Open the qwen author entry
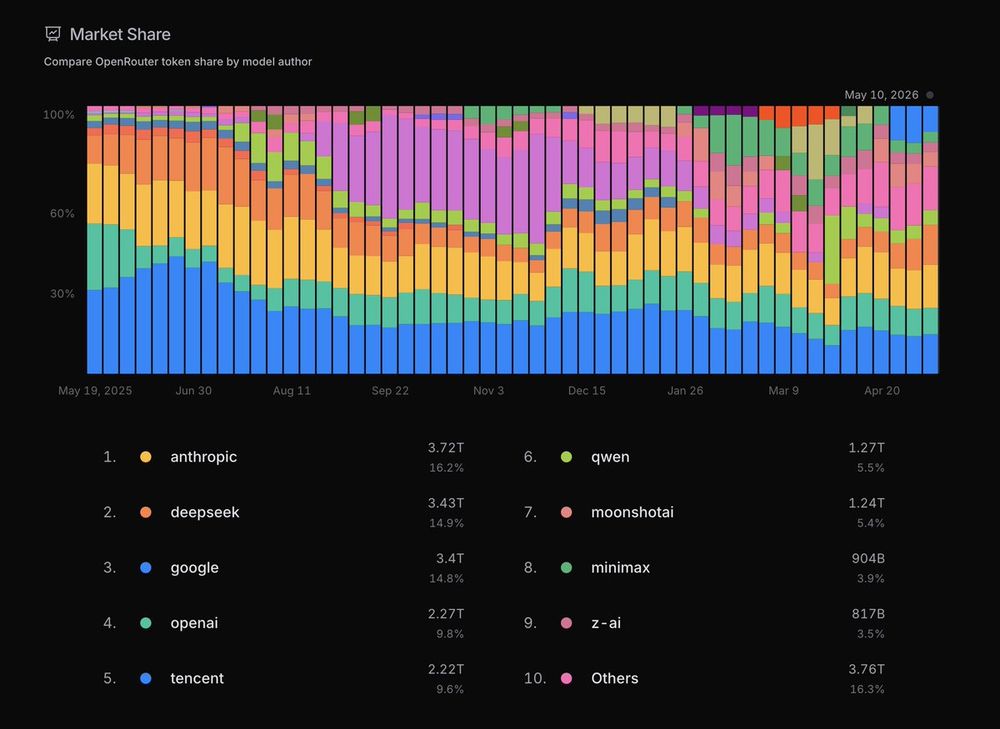The image size is (1000, 729). click(x=610, y=457)
